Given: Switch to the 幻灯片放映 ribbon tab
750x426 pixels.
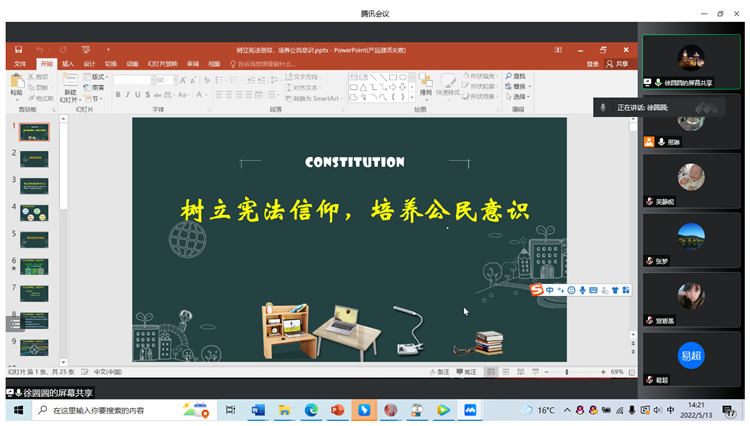Looking at the screenshot, I should coord(163,64).
